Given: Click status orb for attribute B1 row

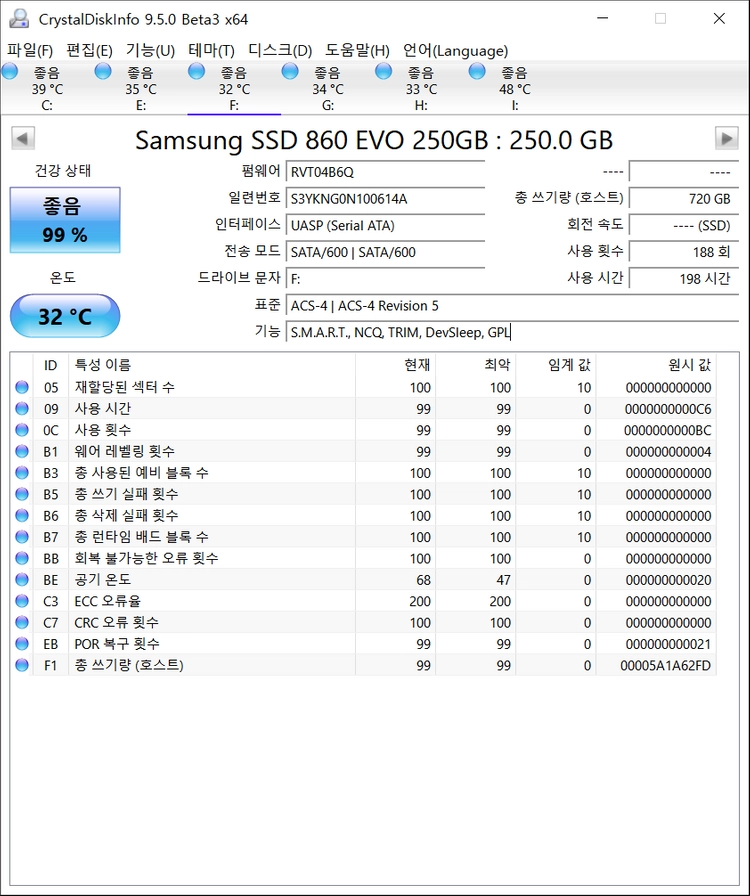Looking at the screenshot, I should click(x=22, y=451).
